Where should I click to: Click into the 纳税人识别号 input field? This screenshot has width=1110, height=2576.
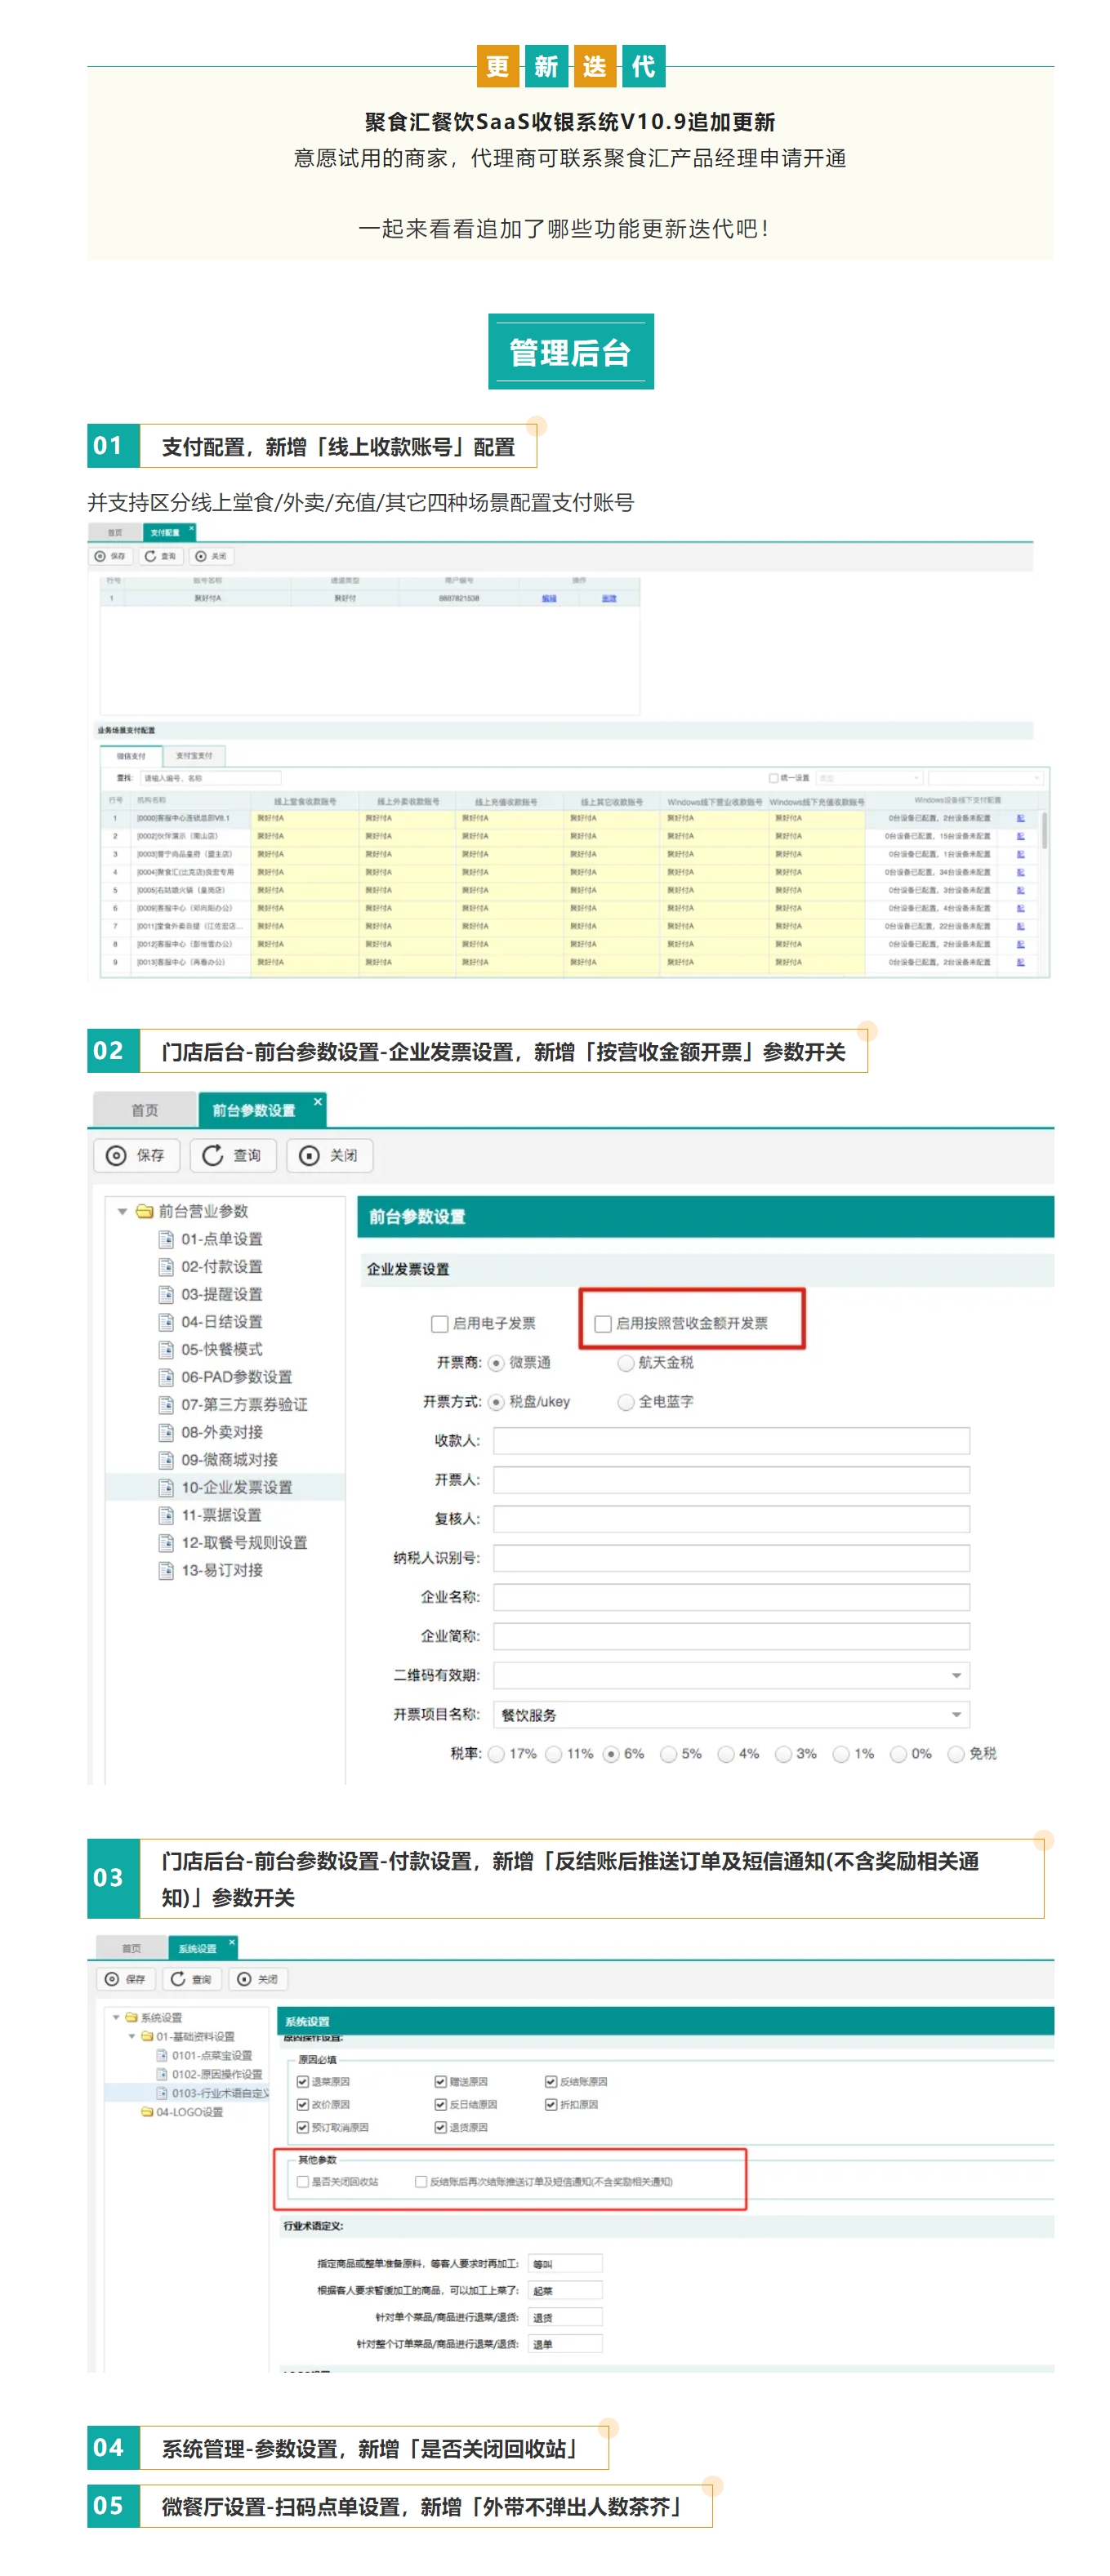tap(731, 1557)
